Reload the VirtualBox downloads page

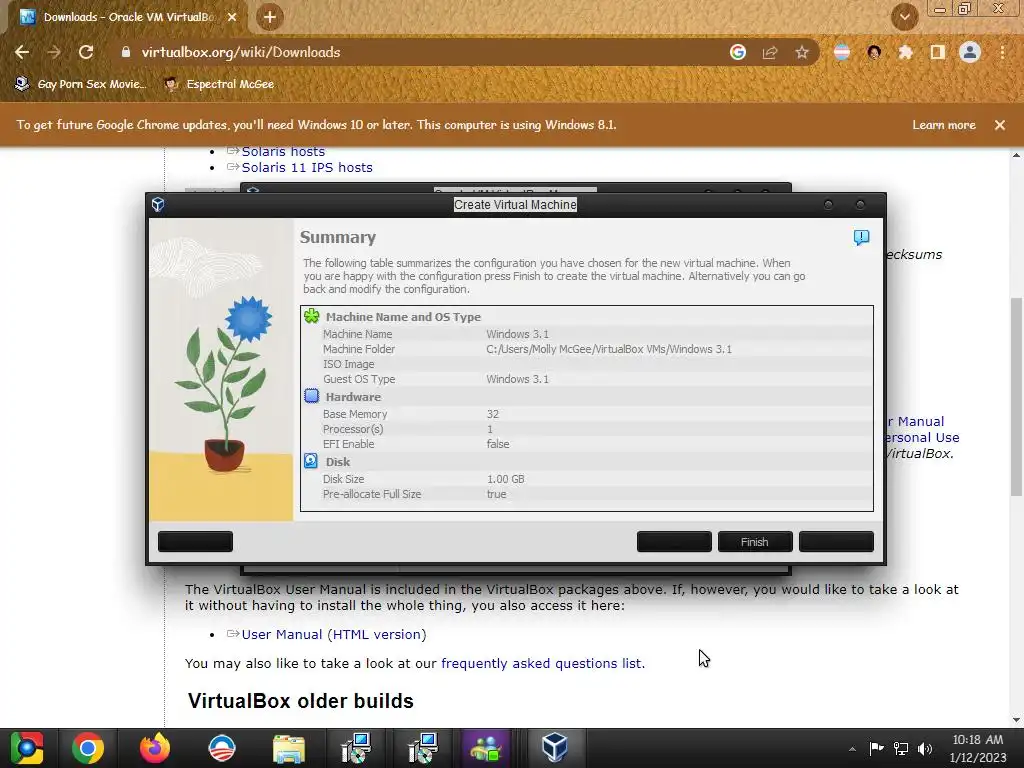86,52
